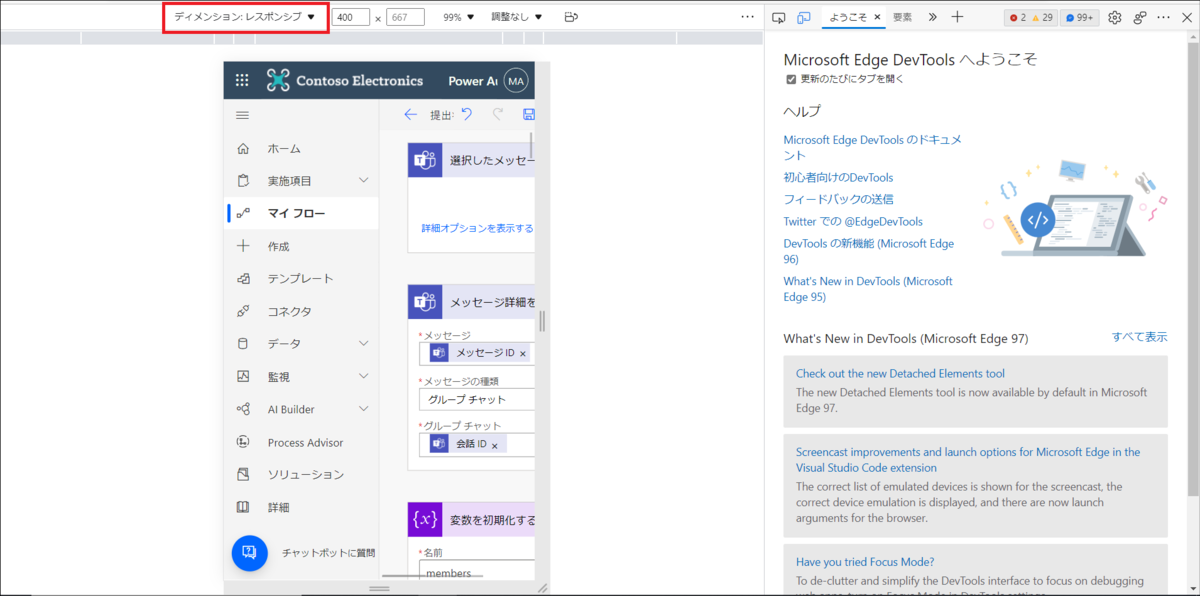Click the template icon beside テンプレート
The width and height of the screenshot is (1200, 596).
pos(243,278)
